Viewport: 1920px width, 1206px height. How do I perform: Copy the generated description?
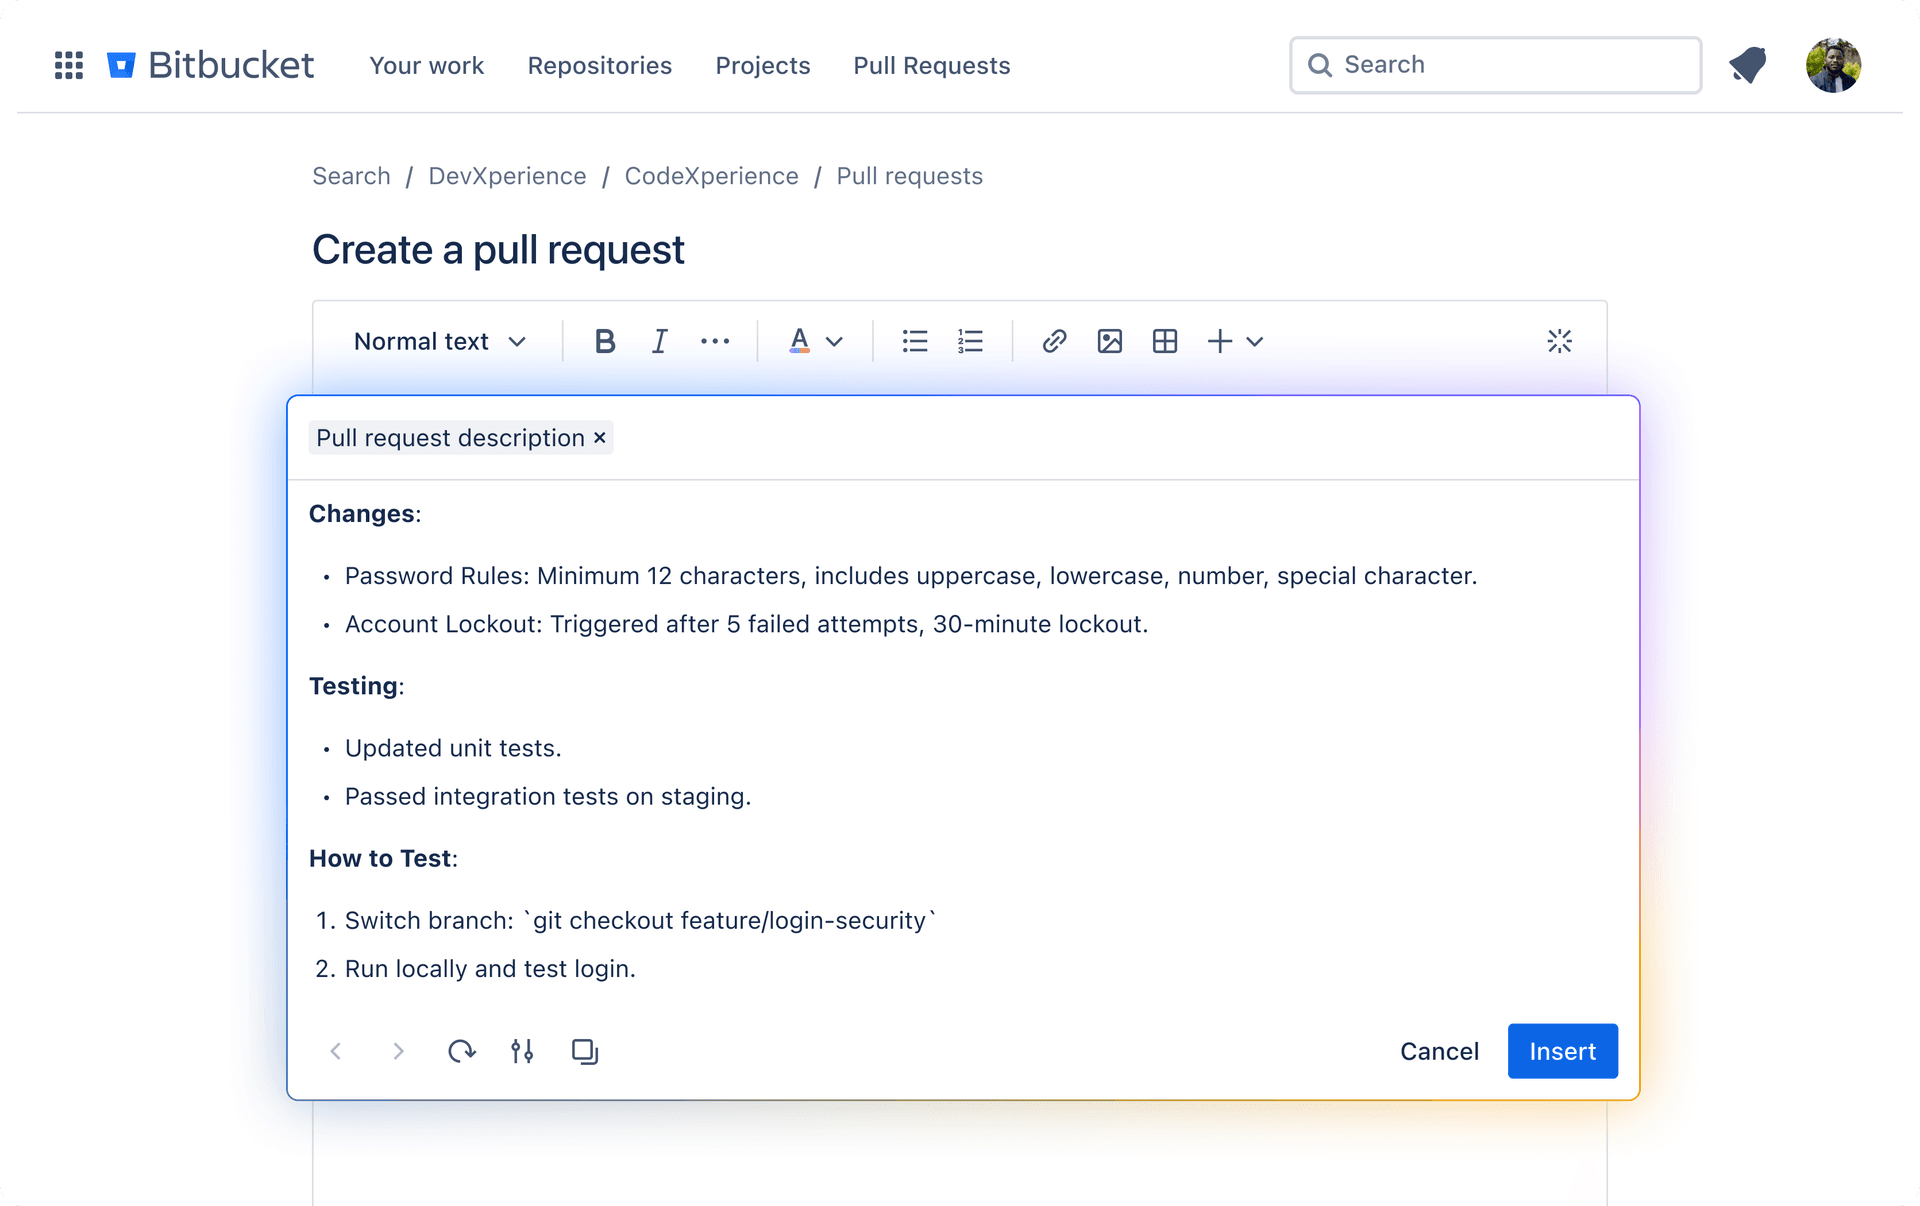(x=585, y=1051)
